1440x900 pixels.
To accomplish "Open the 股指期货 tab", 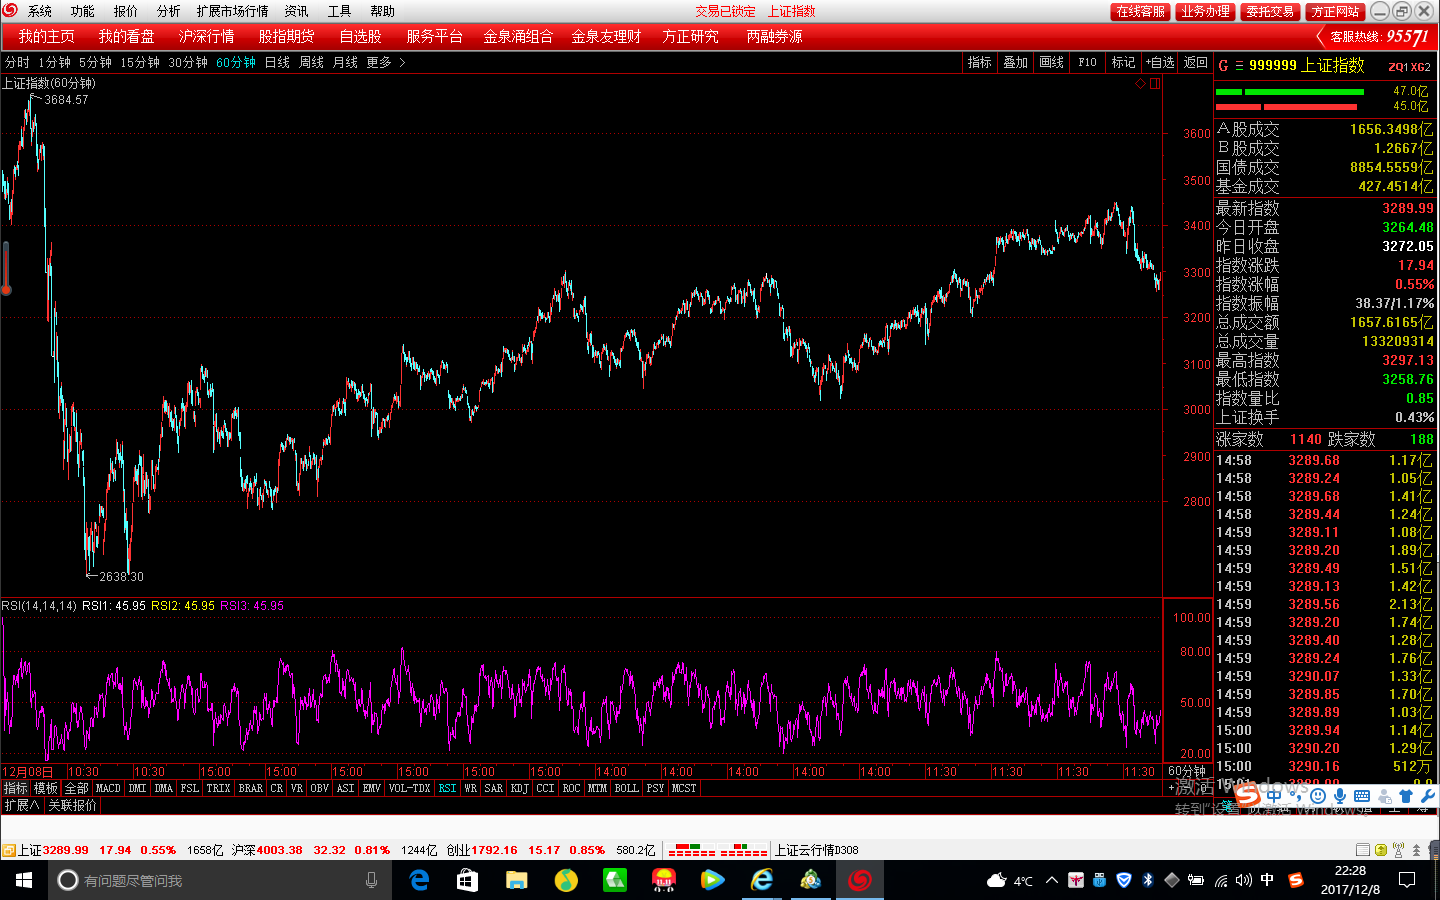I will coord(287,36).
